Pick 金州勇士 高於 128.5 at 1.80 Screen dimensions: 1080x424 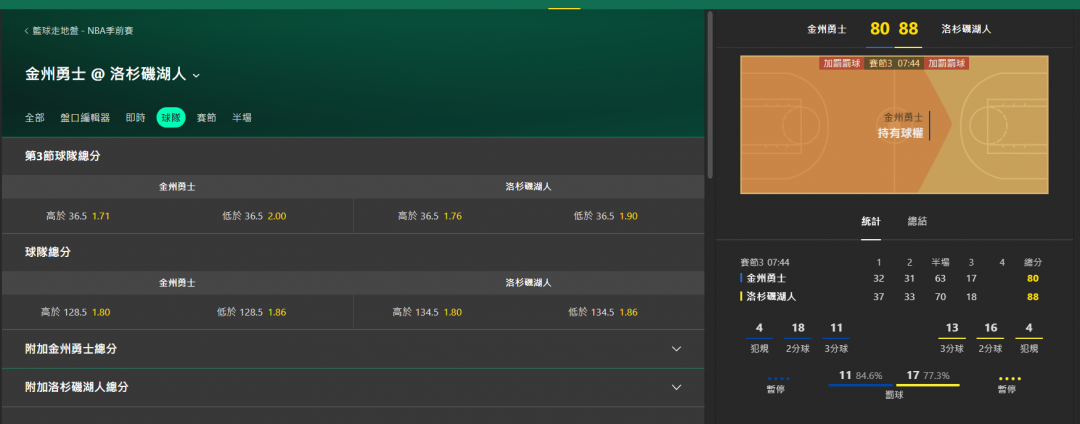pyautogui.click(x=75, y=312)
